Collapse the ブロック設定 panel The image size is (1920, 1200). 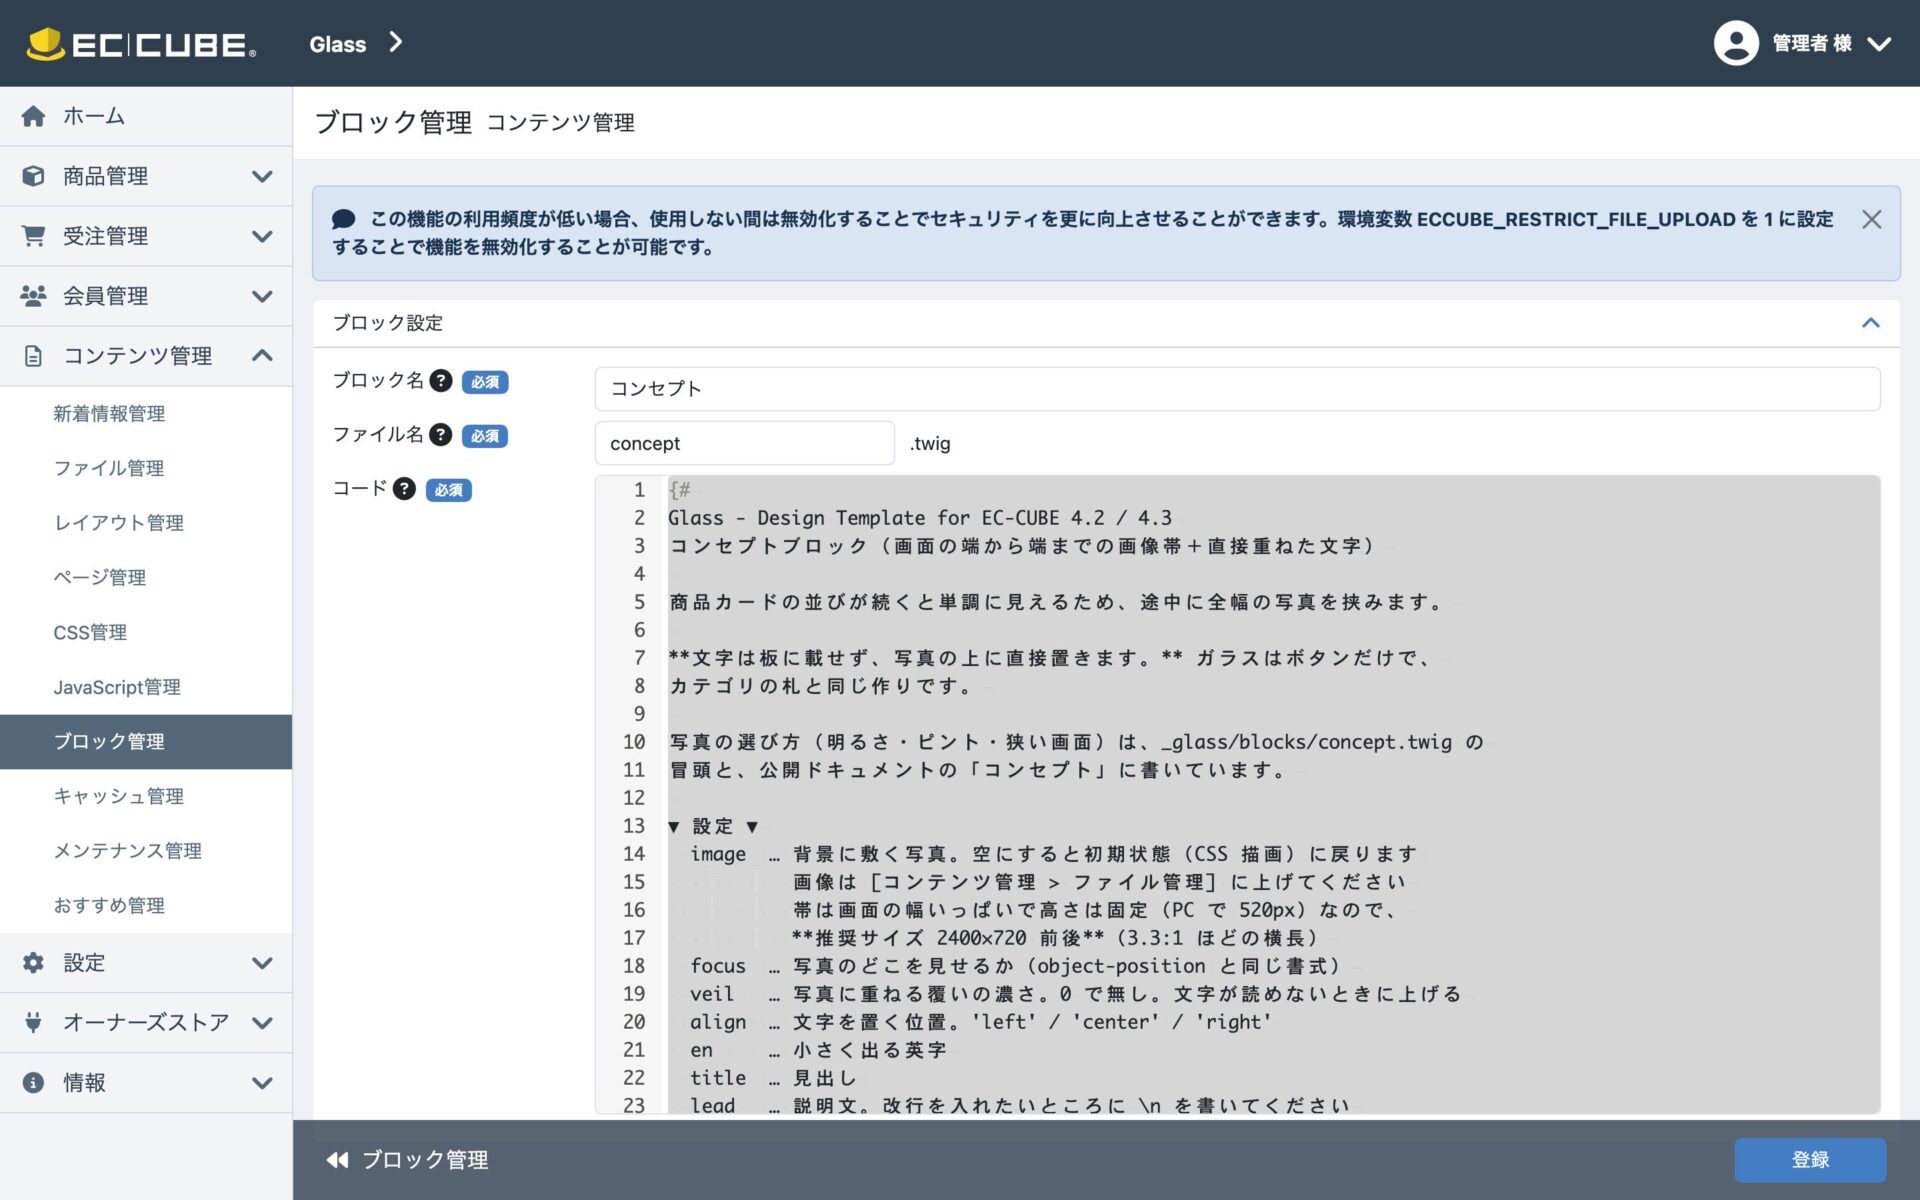[1871, 323]
